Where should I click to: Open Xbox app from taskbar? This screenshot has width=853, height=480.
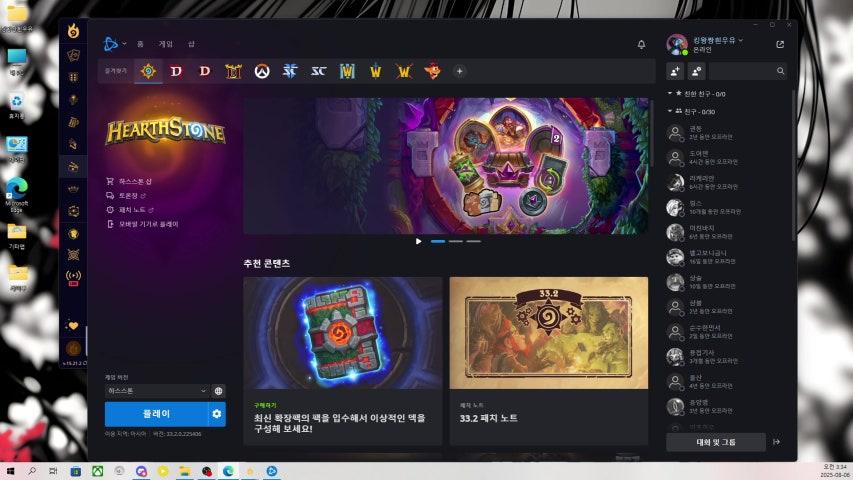[x=97, y=471]
